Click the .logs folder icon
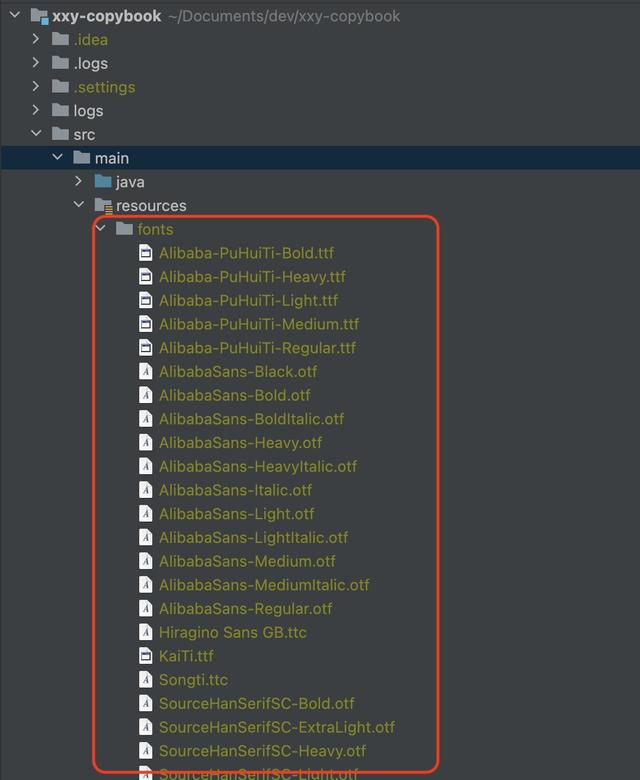This screenshot has width=640, height=780. [61, 63]
